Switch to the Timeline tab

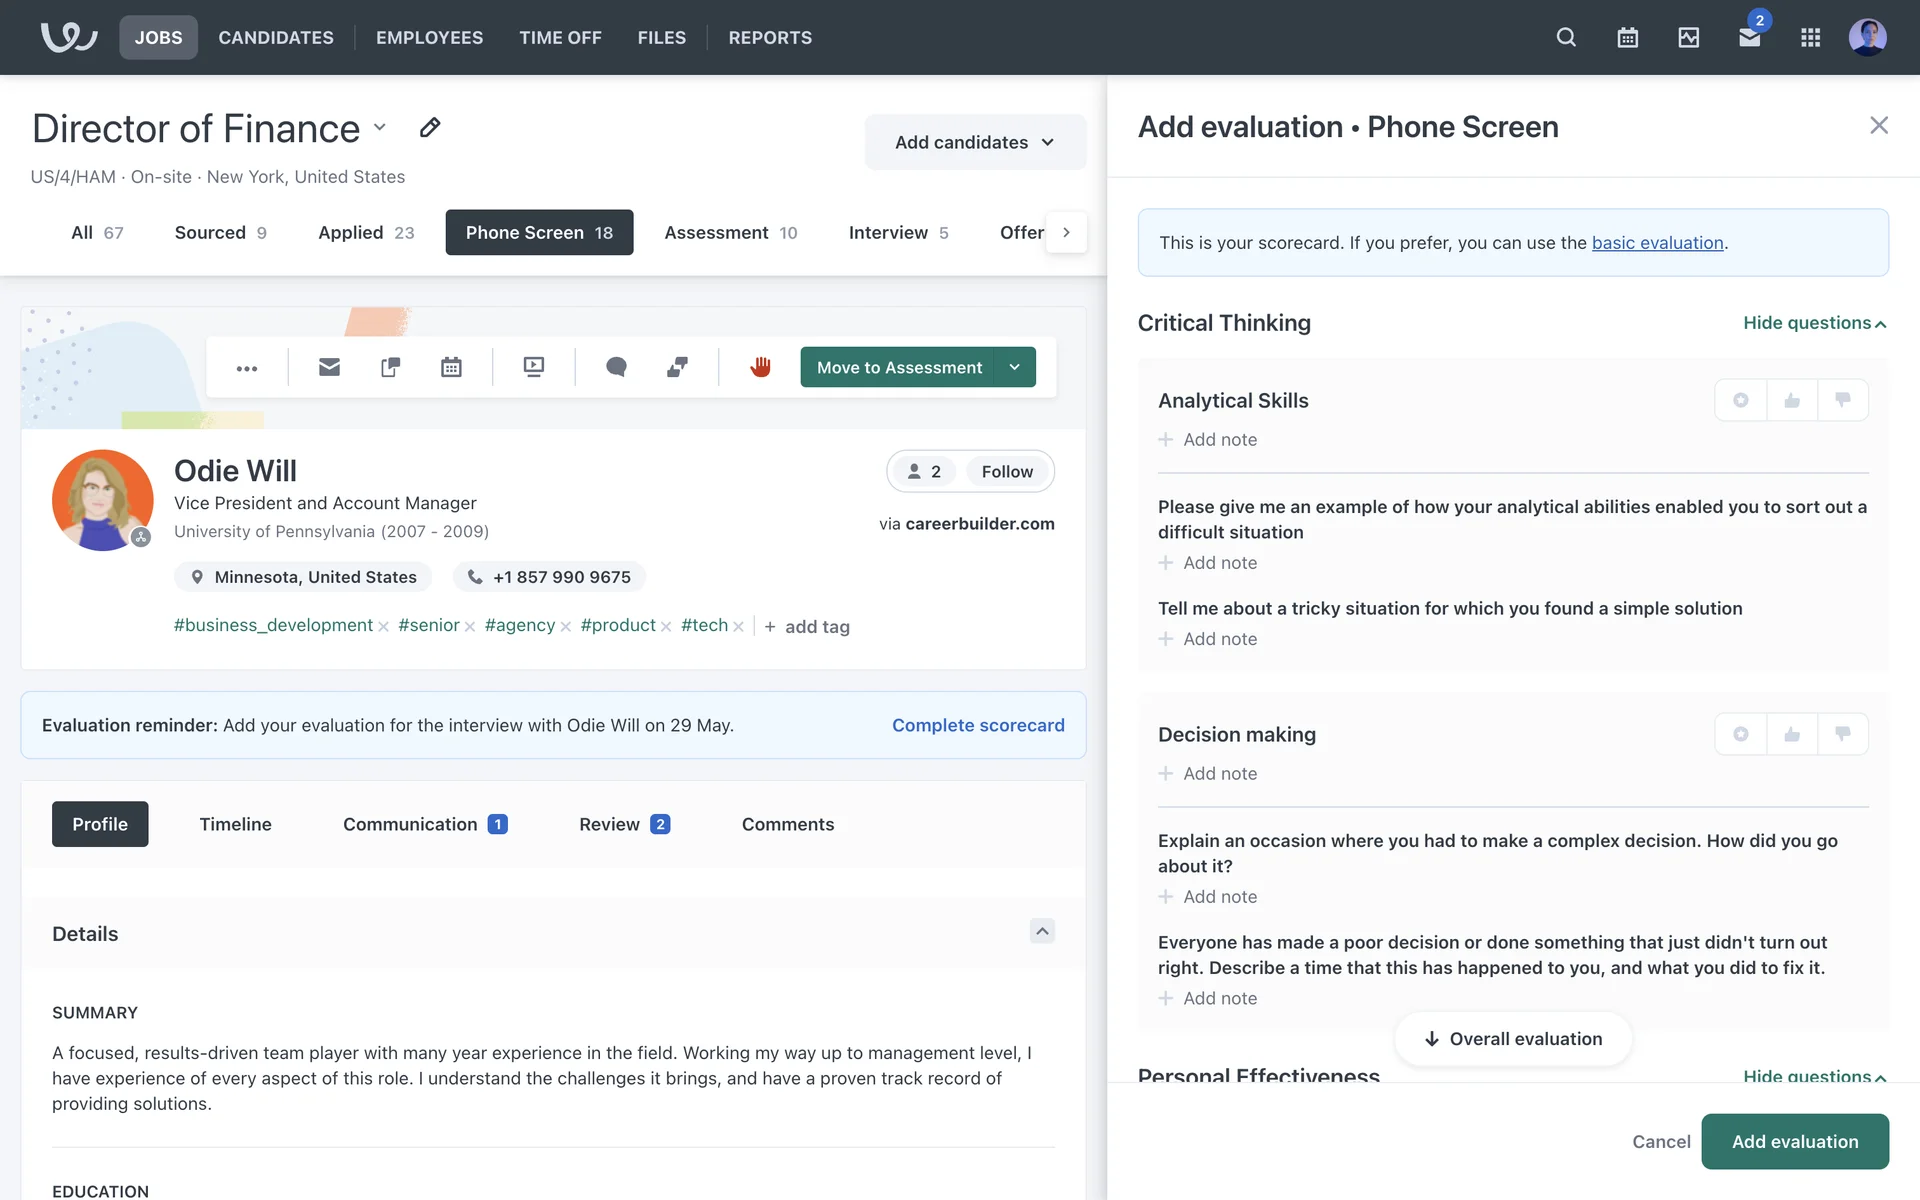pyautogui.click(x=235, y=824)
